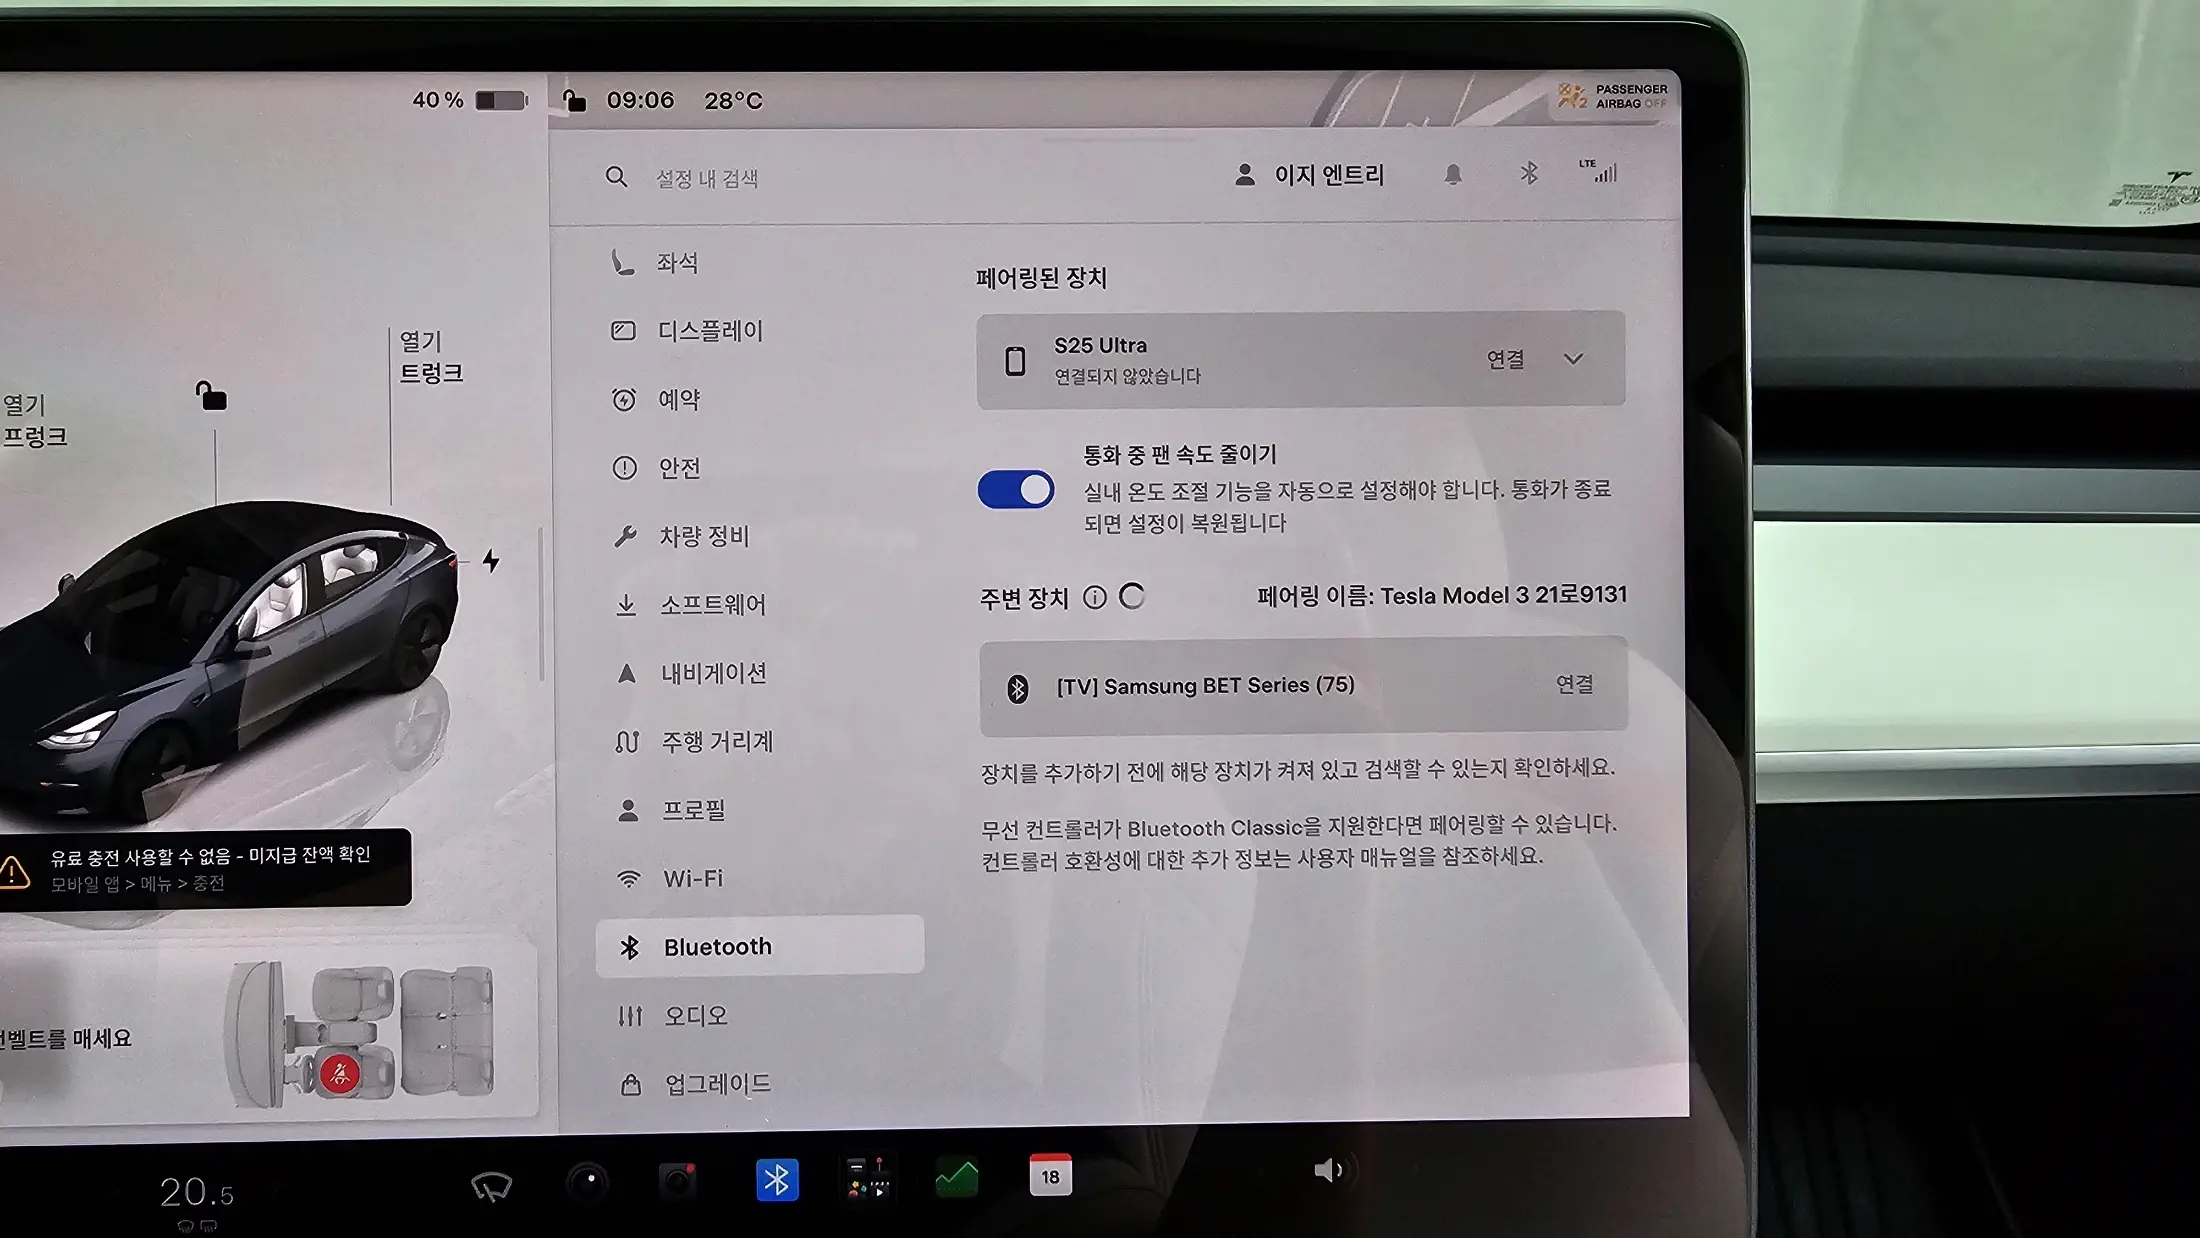Viewport: 2200px width, 1238px height.
Task: Click the navigation arrow icon for 내비게이션
Action: (x=627, y=673)
